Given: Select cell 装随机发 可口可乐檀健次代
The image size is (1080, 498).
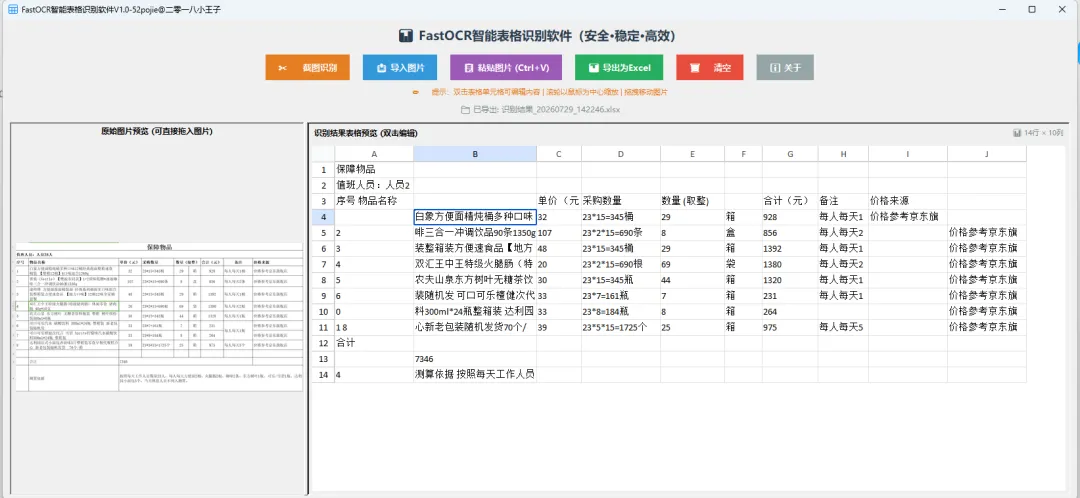Looking at the screenshot, I should coord(475,295).
